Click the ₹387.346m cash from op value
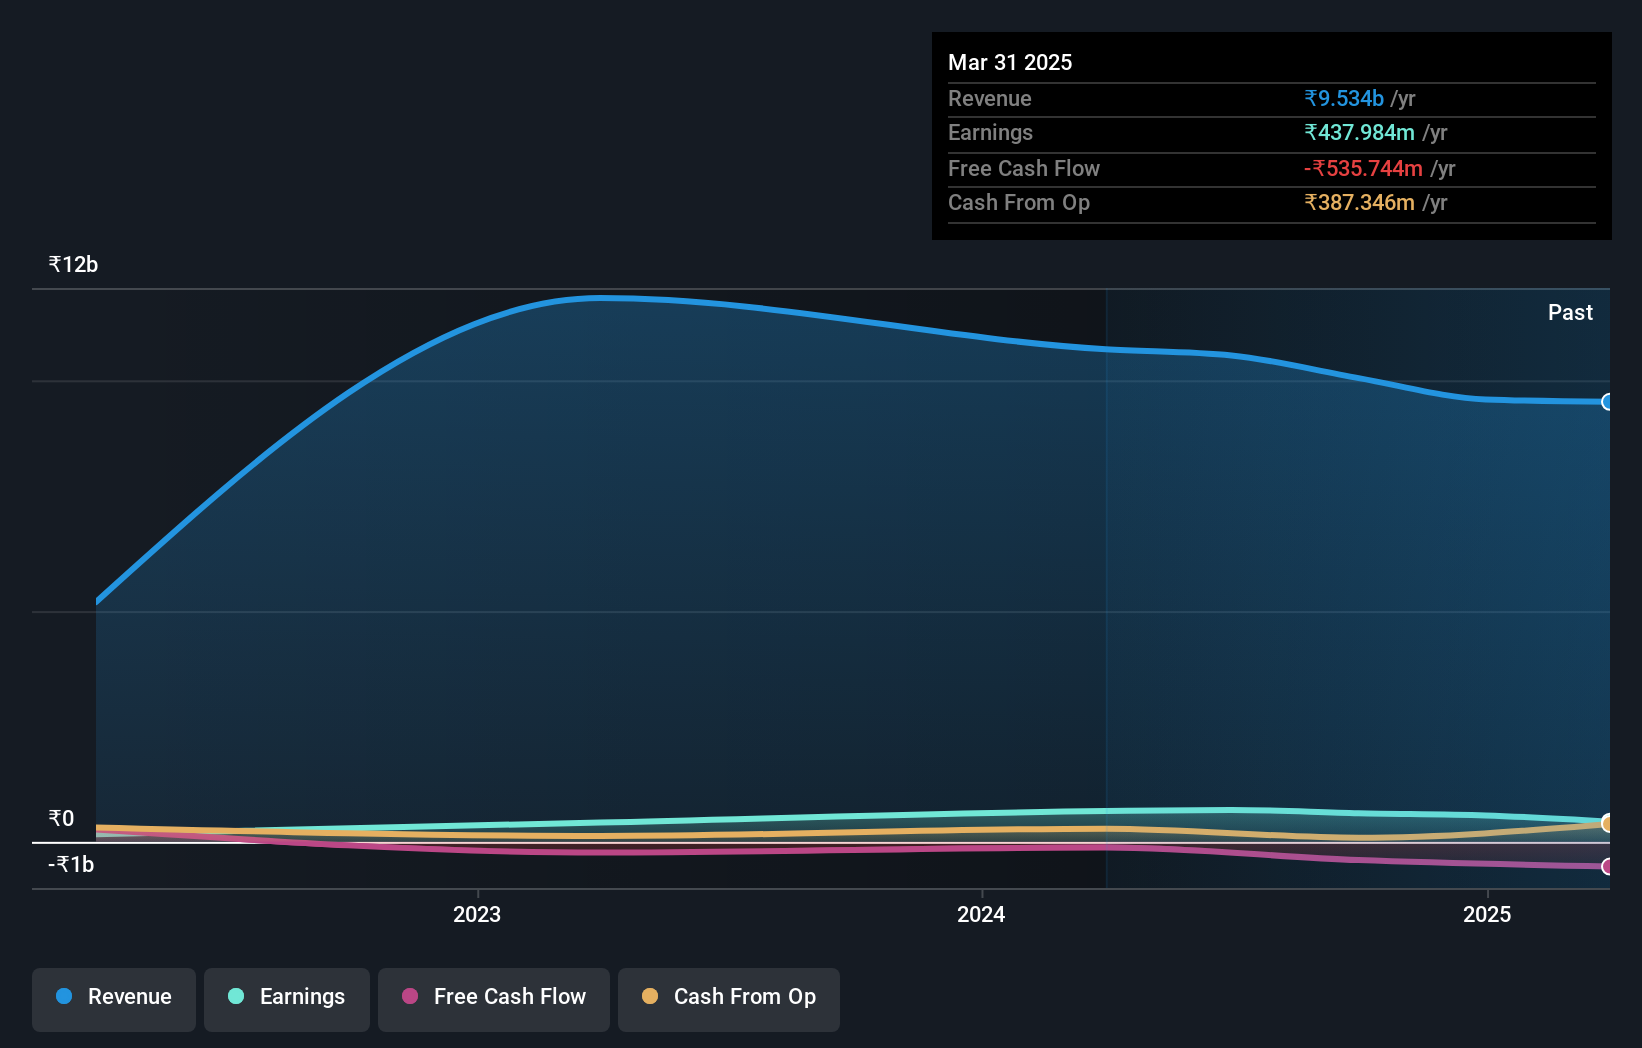The width and height of the screenshot is (1642, 1048). pos(1359,202)
